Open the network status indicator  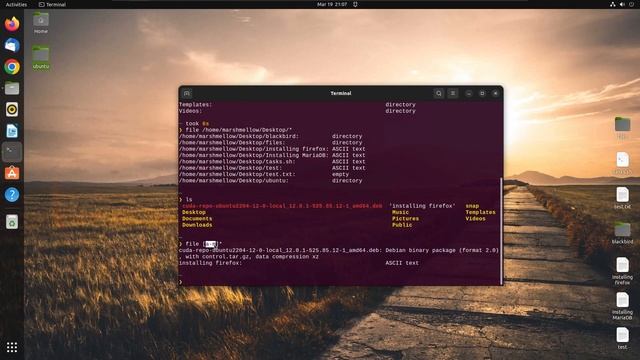(x=613, y=4)
